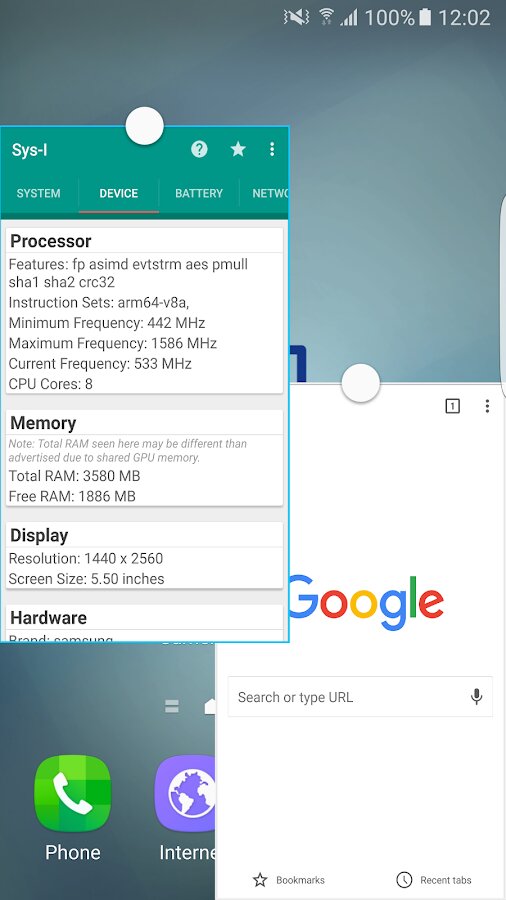Image resolution: width=506 pixels, height=900 pixels.
Task: Tap the Wi-Fi icon in status bar
Action: tap(326, 17)
